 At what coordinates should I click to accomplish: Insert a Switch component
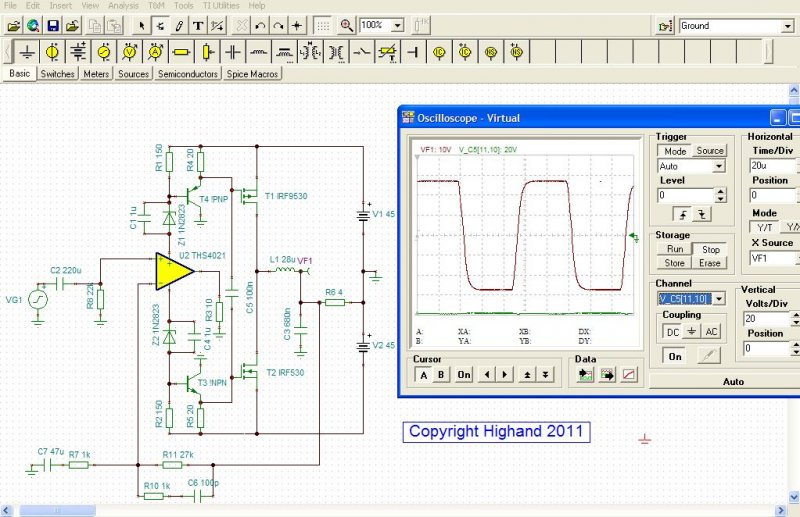tap(362, 52)
